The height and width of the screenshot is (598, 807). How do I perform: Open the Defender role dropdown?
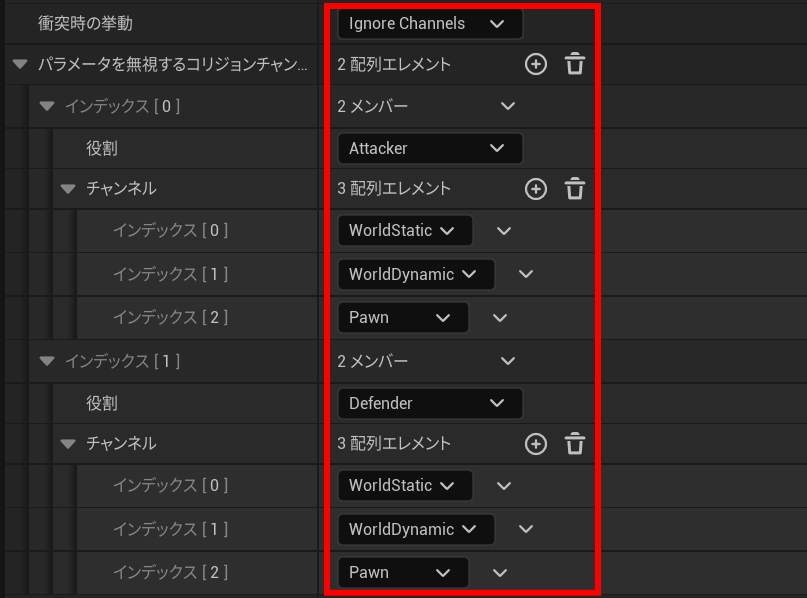[x=429, y=403]
